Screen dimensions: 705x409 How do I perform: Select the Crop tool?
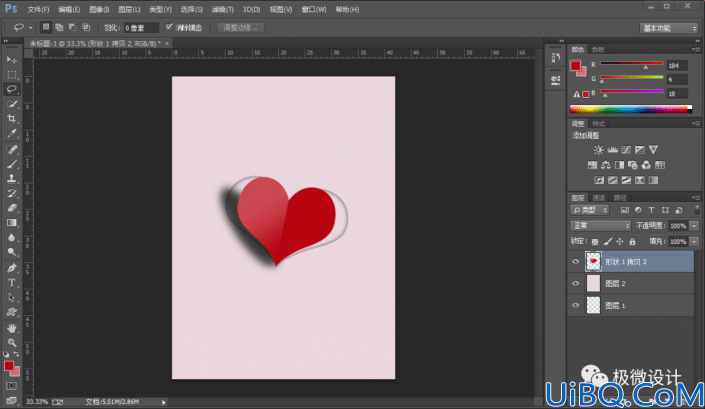click(12, 119)
